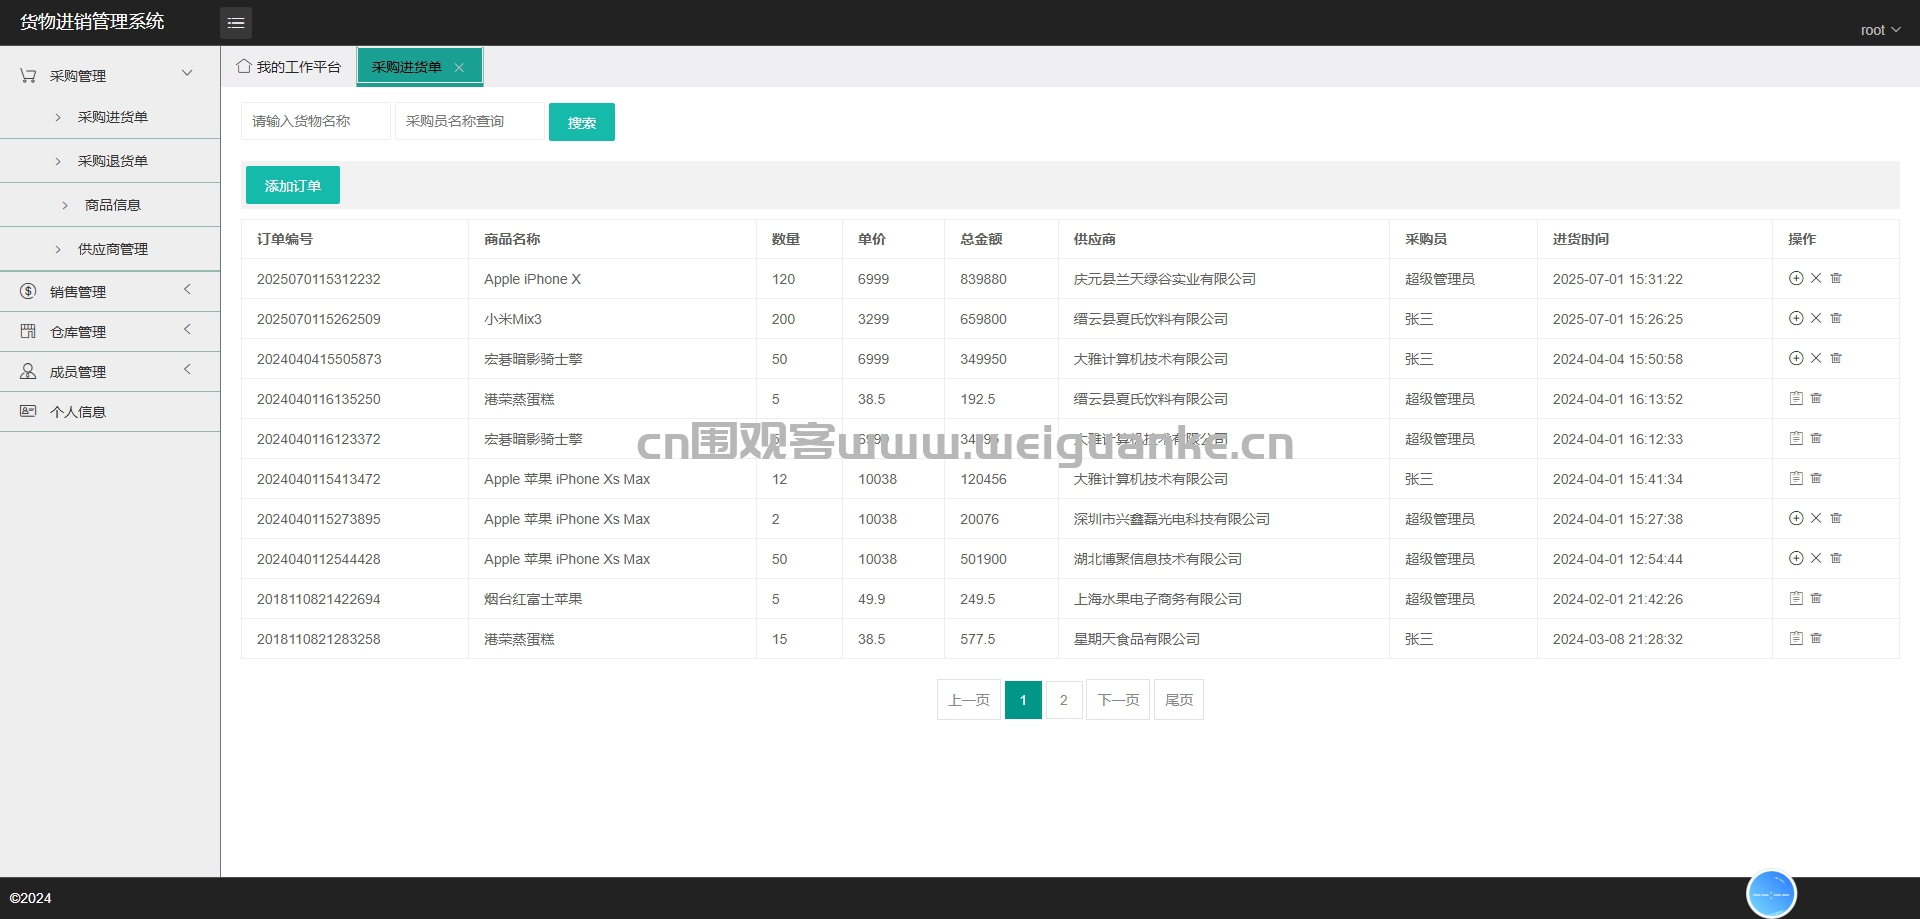Open clipboard detail icon for order 2024040116135250
The height and width of the screenshot is (919, 1920).
[1796, 399]
